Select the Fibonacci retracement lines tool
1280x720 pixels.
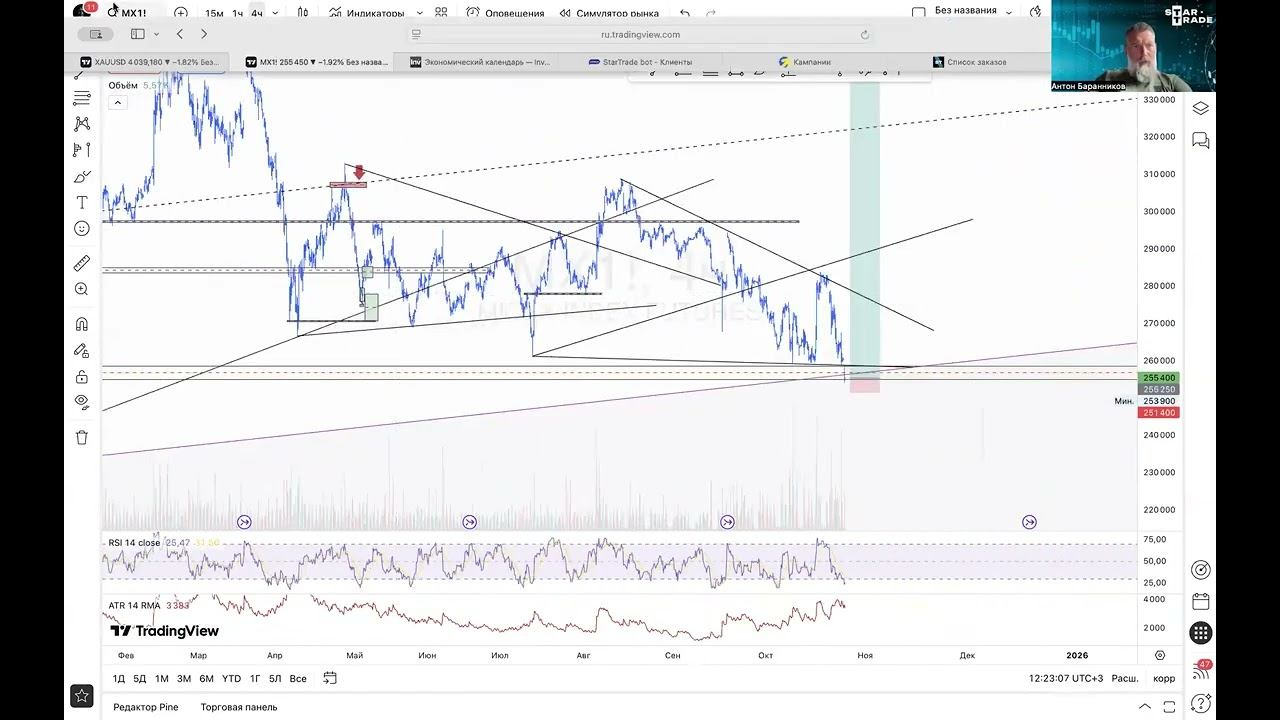point(82,98)
